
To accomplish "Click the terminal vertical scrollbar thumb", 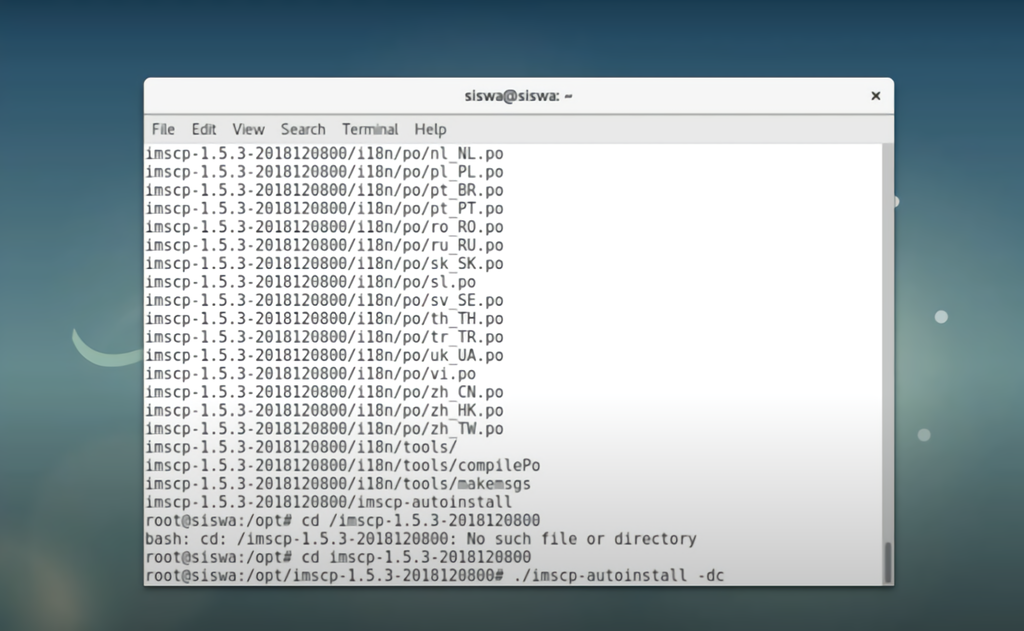I will pyautogui.click(x=888, y=562).
